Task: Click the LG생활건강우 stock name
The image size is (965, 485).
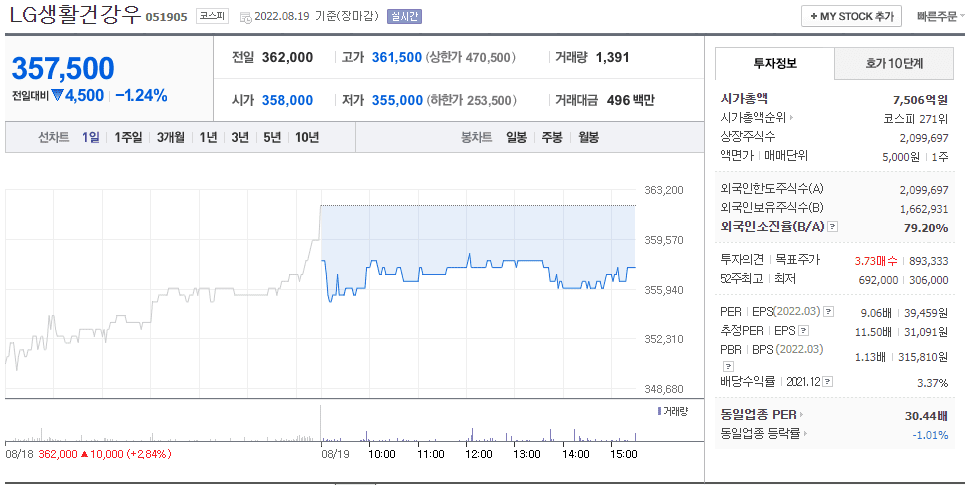Action: 76,15
